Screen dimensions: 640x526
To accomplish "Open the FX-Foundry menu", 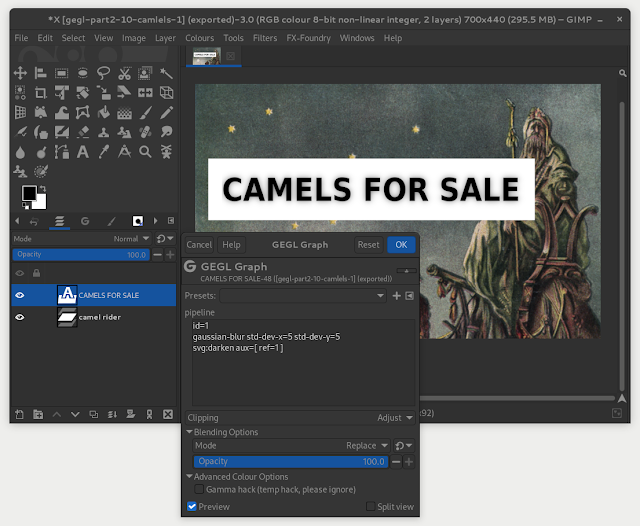I will (309, 38).
